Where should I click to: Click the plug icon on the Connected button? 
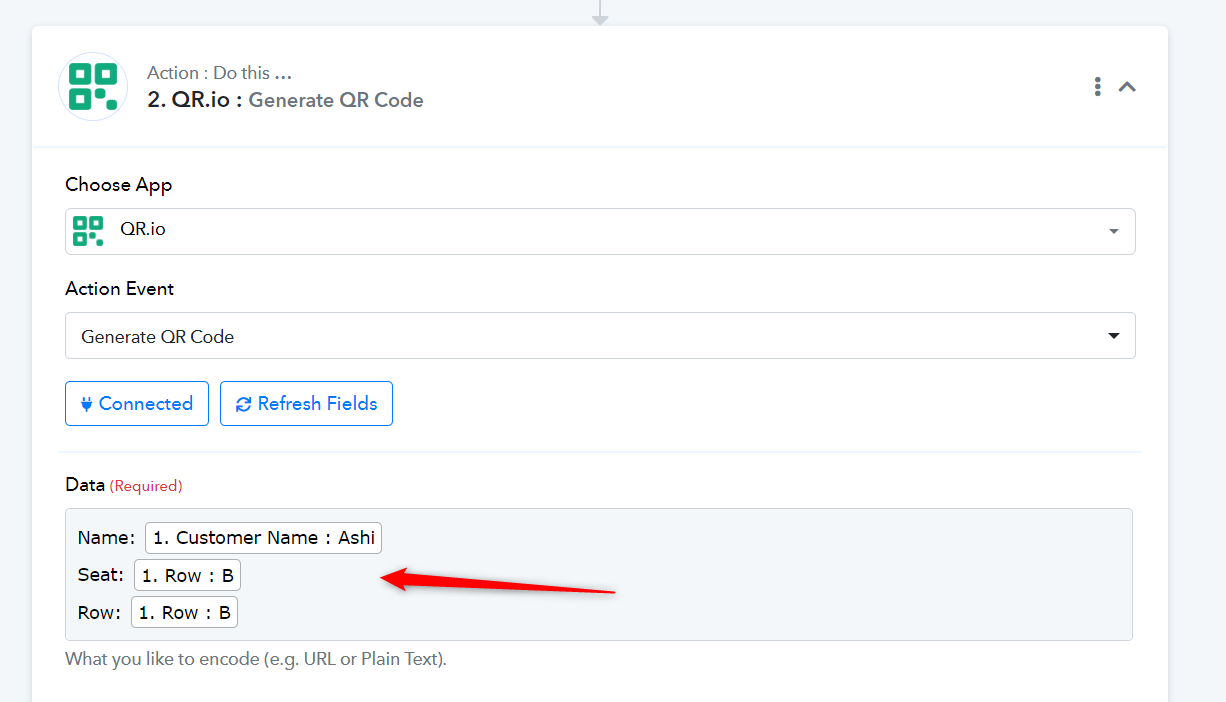tap(86, 404)
